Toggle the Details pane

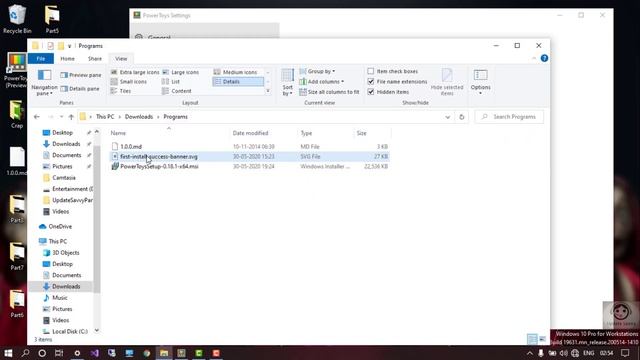tap(80, 89)
